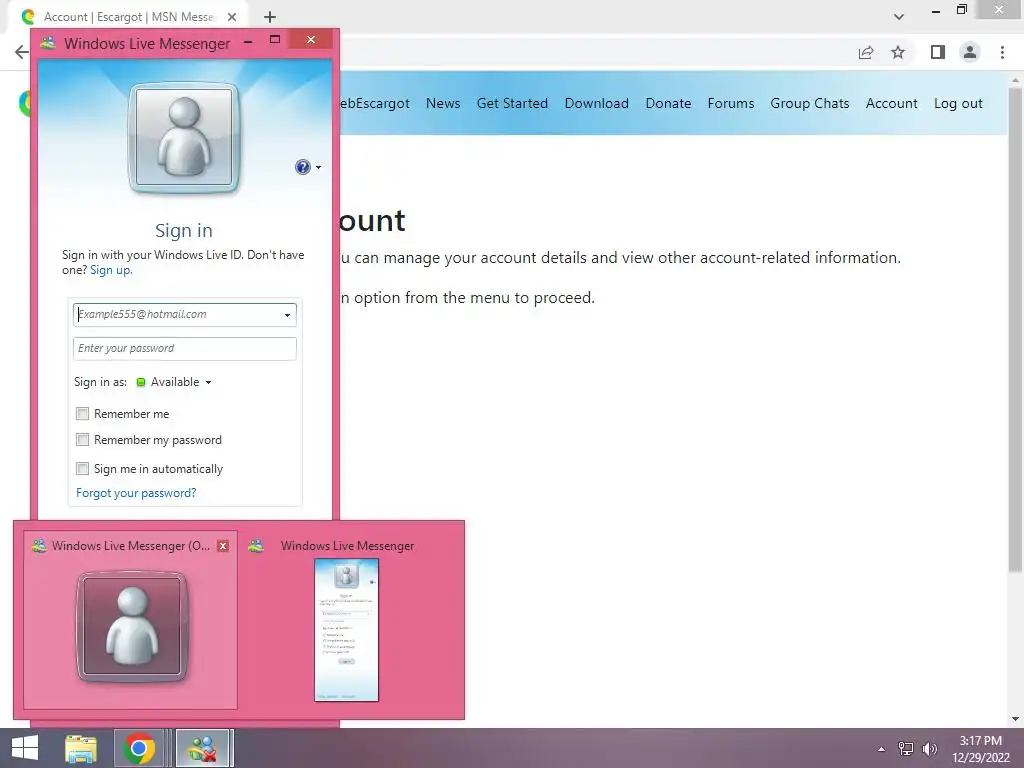Open a new Chrome tab
This screenshot has width=1024, height=768.
[x=270, y=17]
